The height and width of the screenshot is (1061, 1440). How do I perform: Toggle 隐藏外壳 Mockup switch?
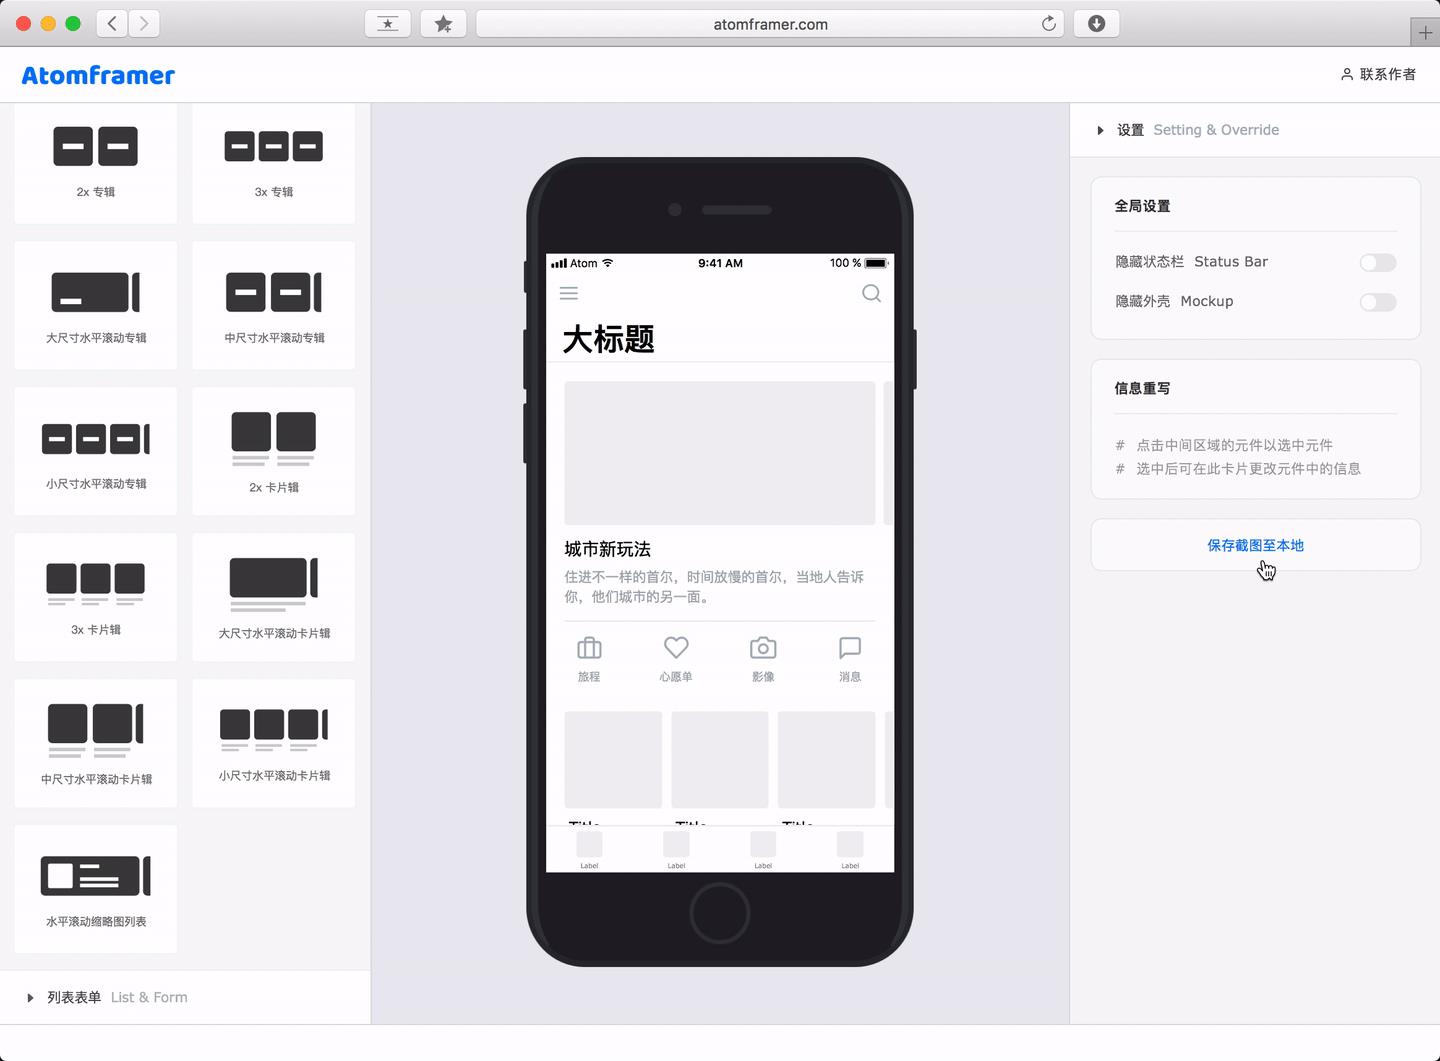(x=1377, y=302)
